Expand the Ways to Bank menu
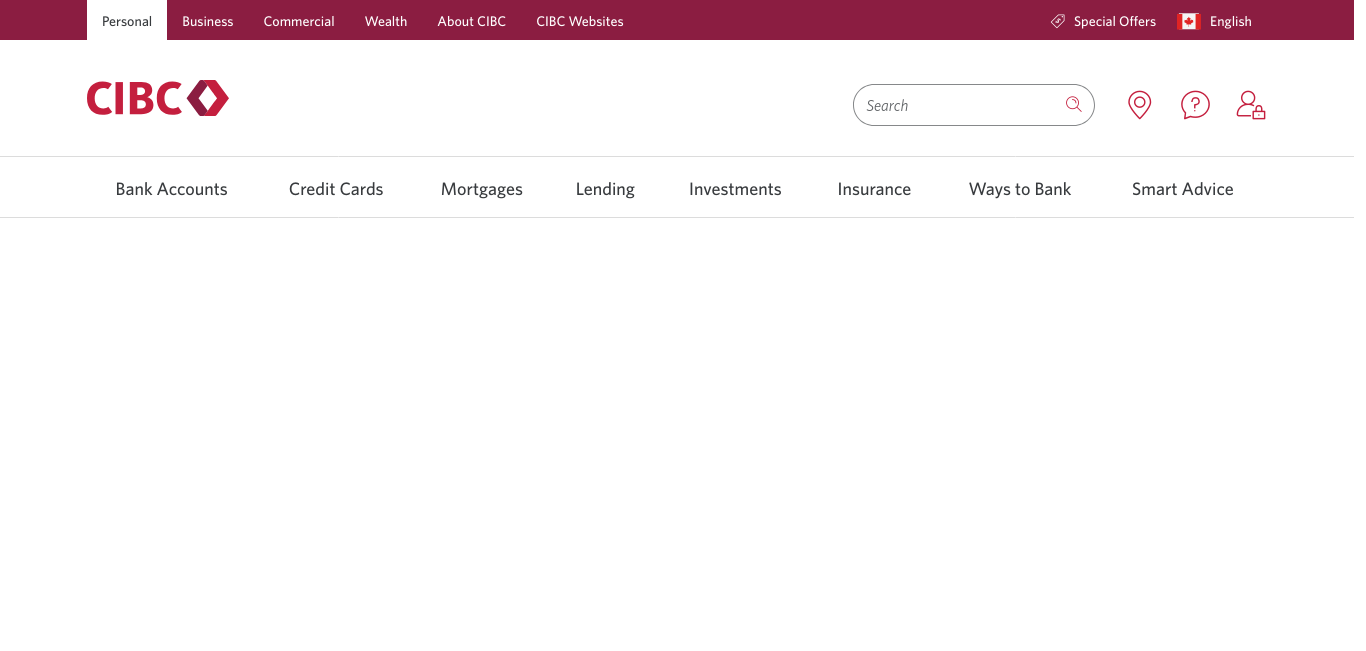This screenshot has height=651, width=1366. (1020, 189)
